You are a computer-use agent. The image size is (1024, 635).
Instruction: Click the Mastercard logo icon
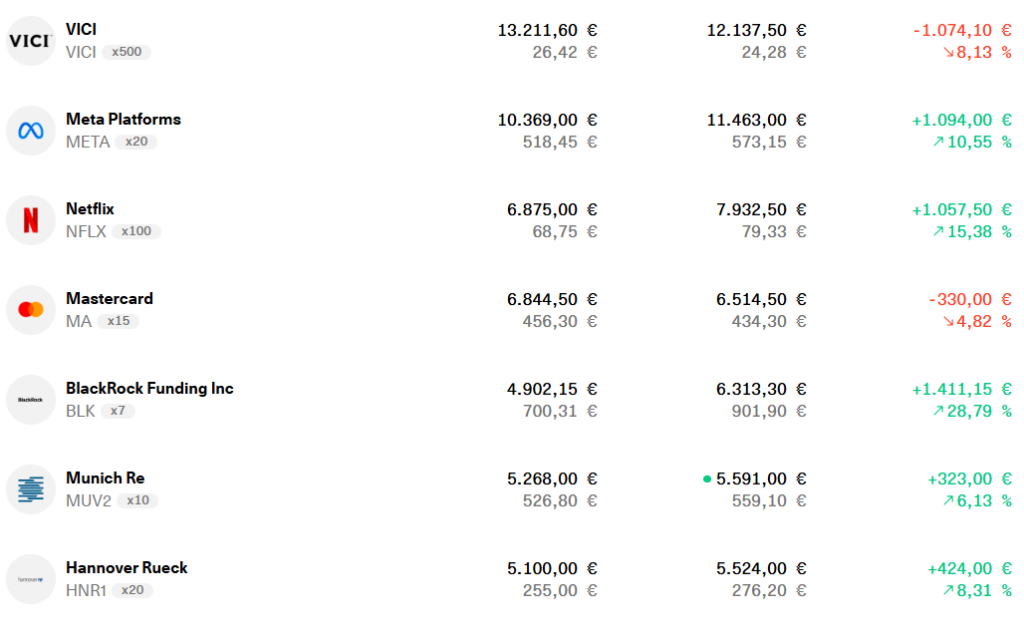(x=30, y=310)
